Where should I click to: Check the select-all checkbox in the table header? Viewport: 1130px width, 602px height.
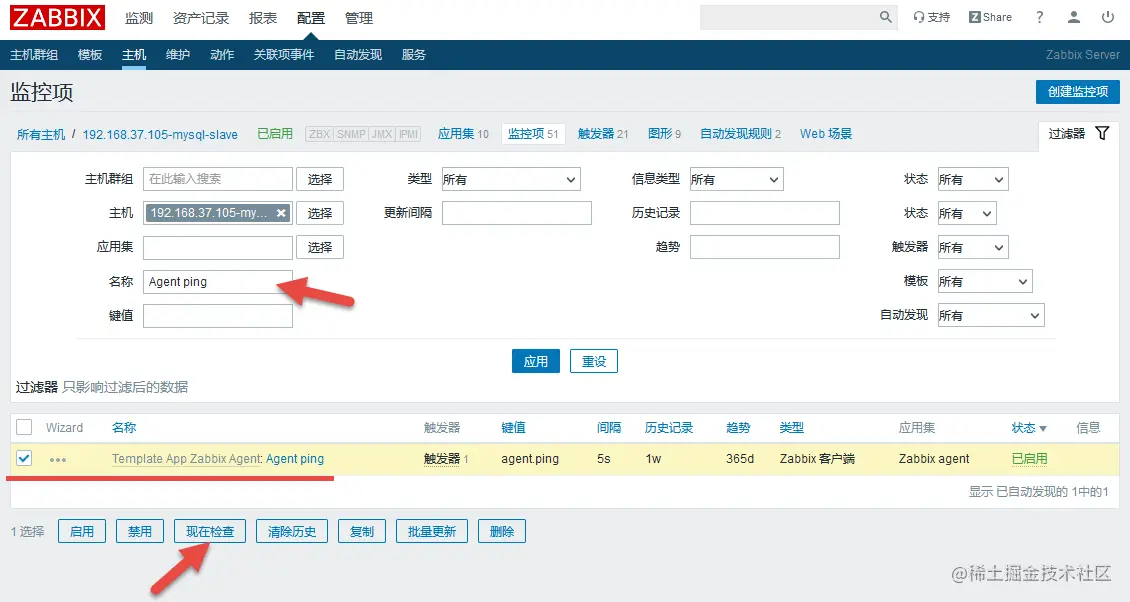point(23,427)
